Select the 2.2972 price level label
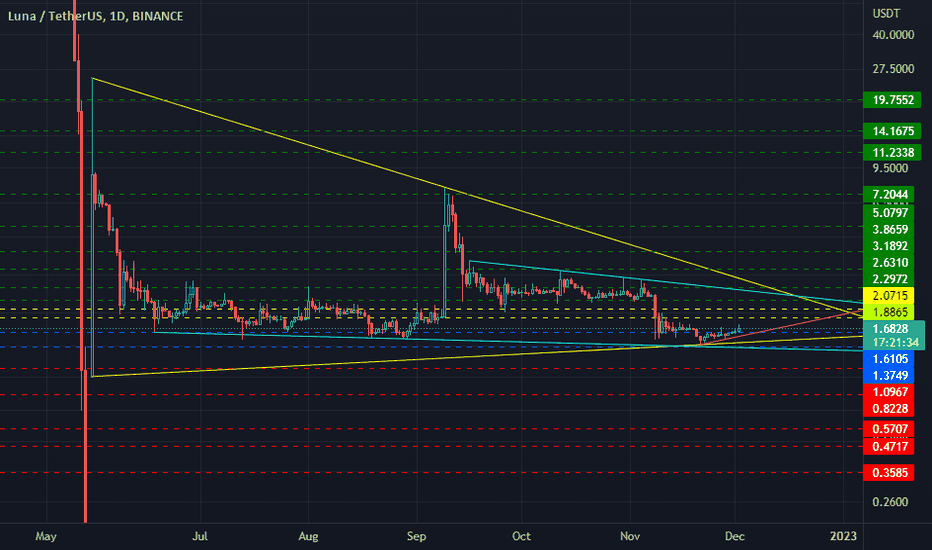932x550 pixels. point(889,279)
